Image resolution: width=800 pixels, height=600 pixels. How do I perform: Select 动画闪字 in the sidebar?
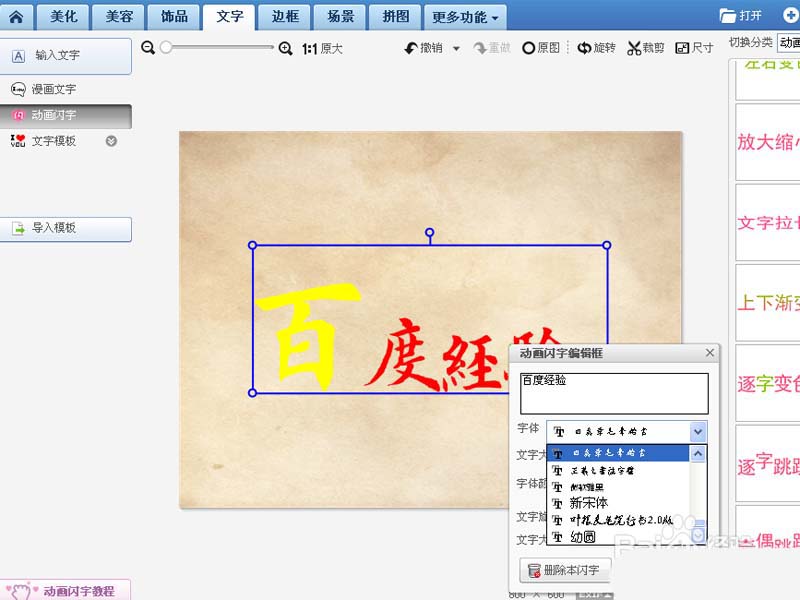(65, 116)
